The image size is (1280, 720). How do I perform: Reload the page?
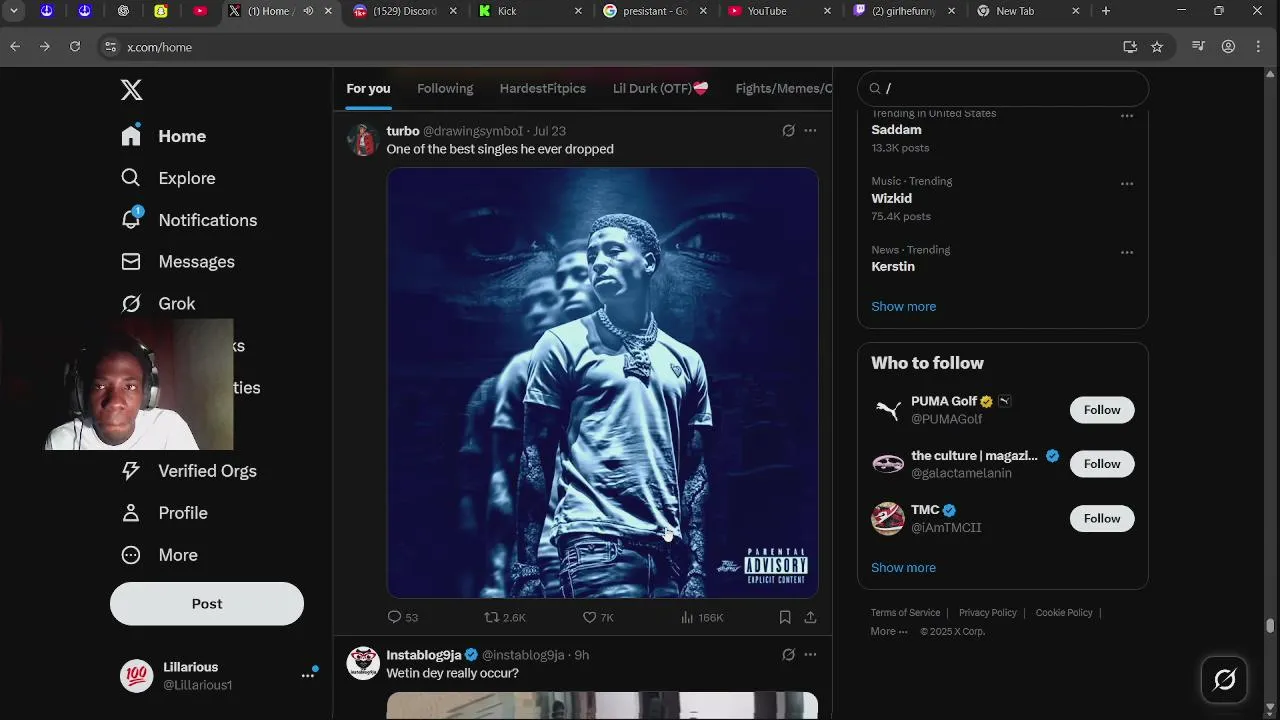point(74,47)
